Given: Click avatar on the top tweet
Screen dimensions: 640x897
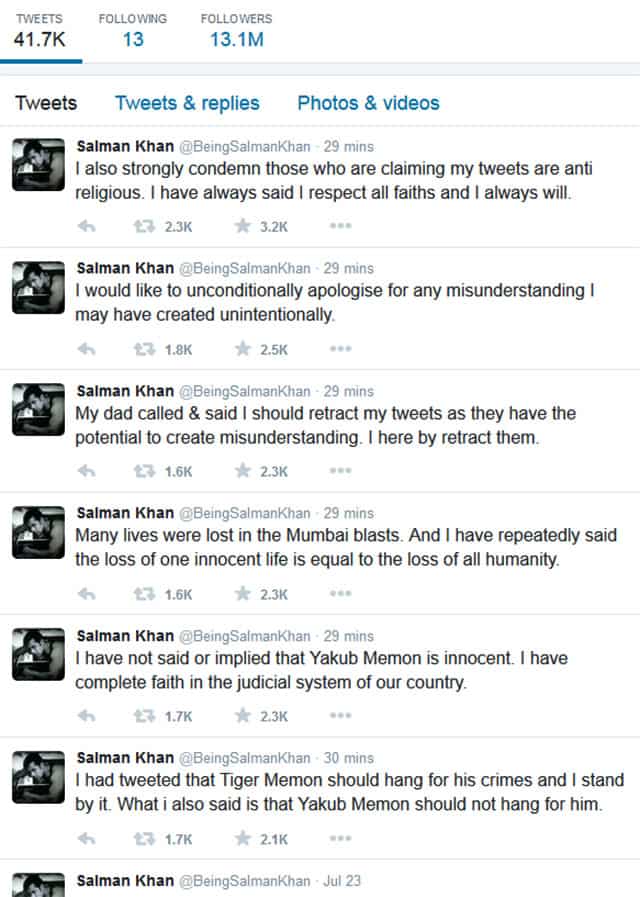Looking at the screenshot, I should click(x=38, y=164).
